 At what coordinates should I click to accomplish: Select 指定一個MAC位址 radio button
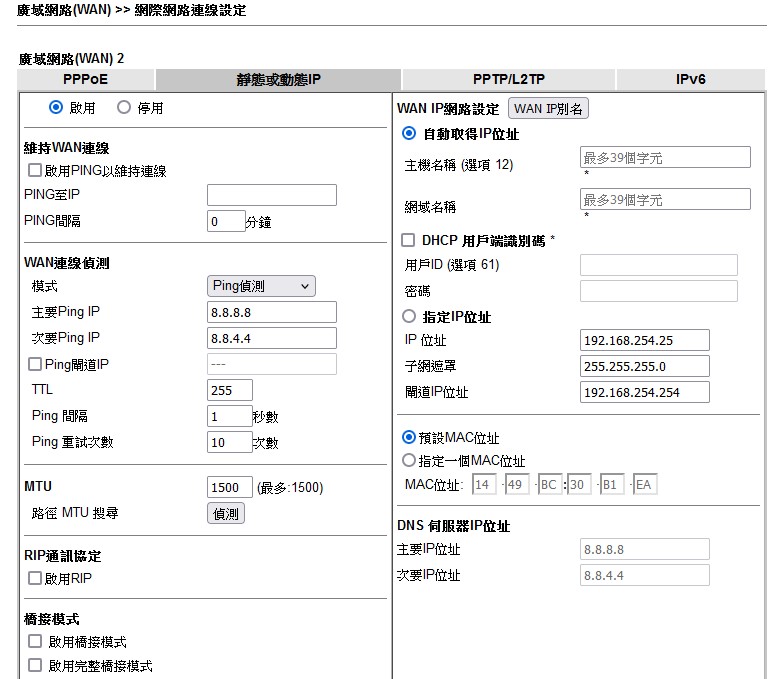[x=408, y=461]
